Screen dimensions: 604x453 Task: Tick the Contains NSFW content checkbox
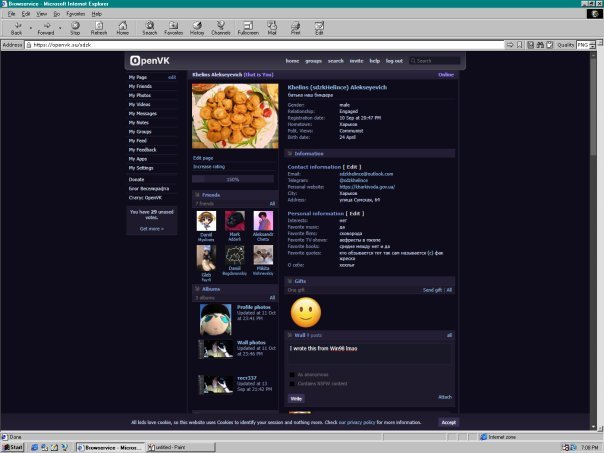tap(292, 384)
